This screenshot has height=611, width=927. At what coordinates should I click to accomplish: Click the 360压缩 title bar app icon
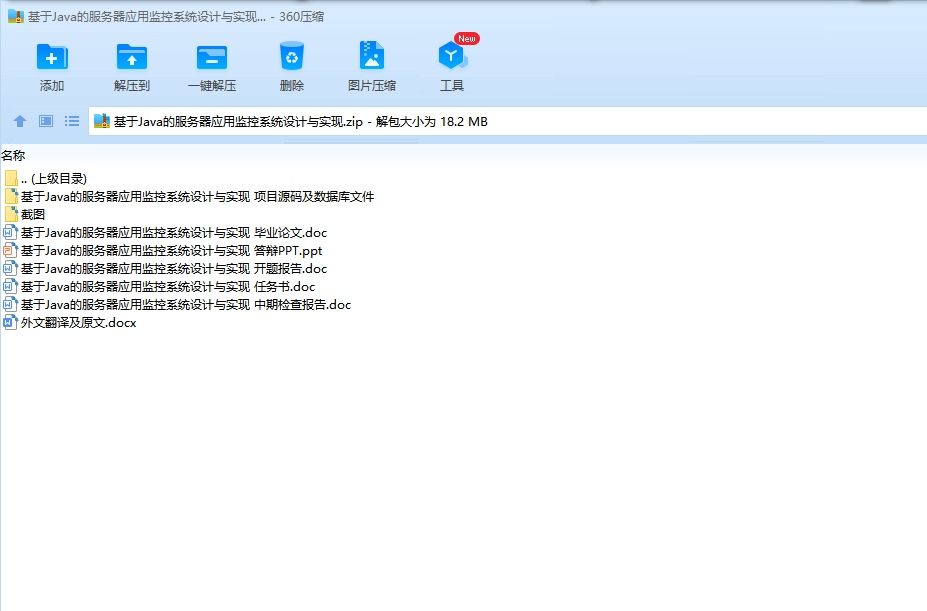[x=16, y=17]
